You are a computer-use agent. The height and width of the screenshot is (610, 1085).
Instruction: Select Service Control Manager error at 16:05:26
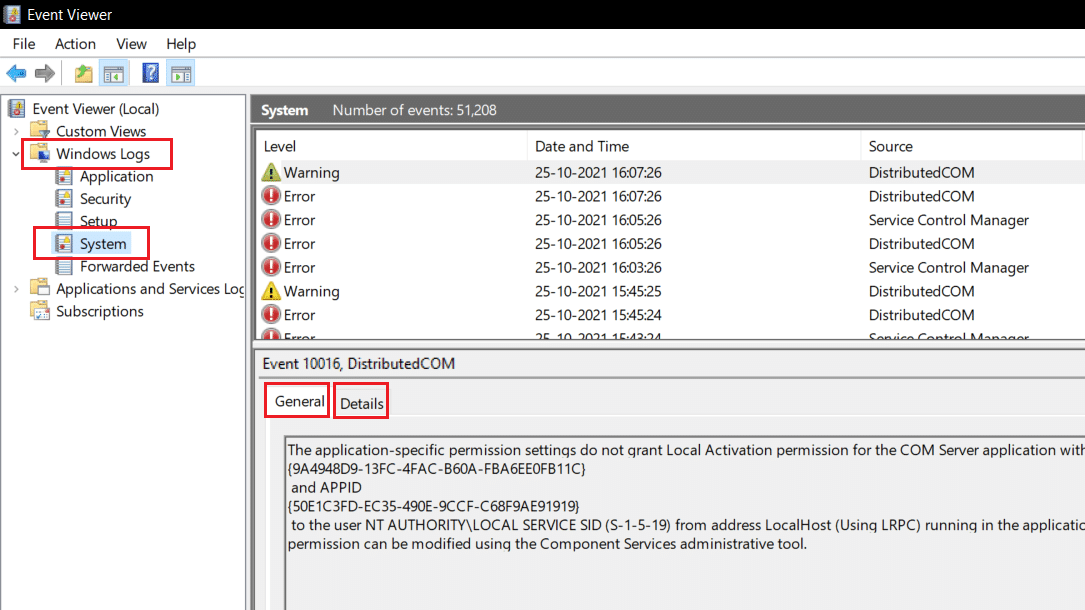671,220
